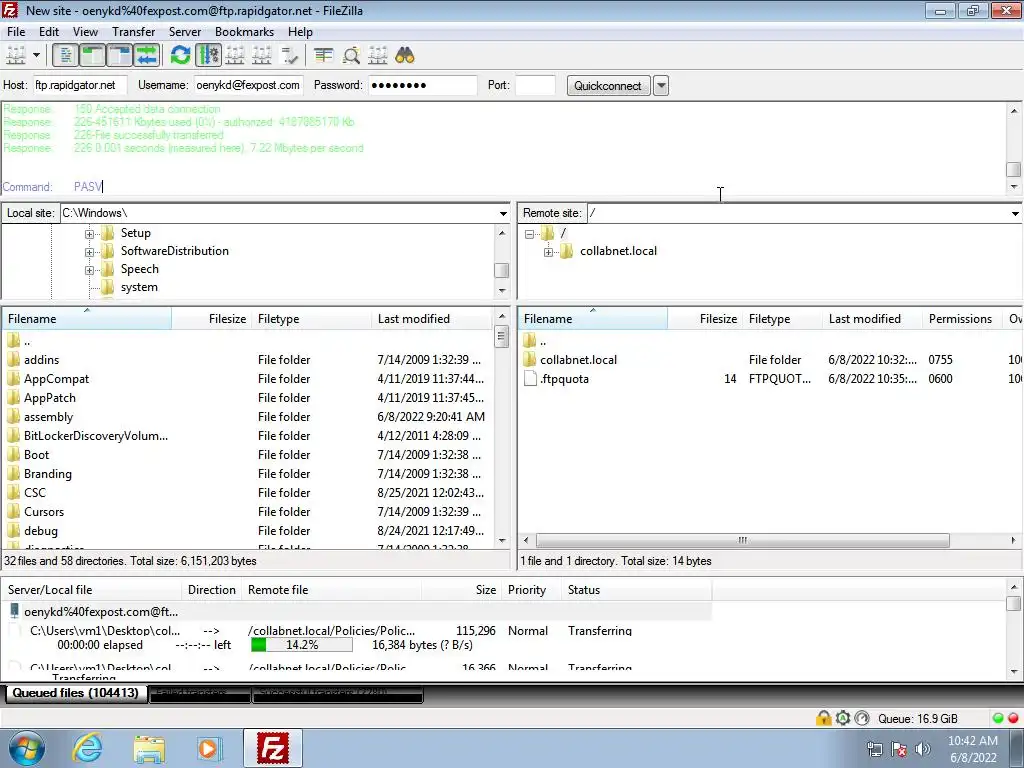Sort local files by Last modified column

point(432,319)
